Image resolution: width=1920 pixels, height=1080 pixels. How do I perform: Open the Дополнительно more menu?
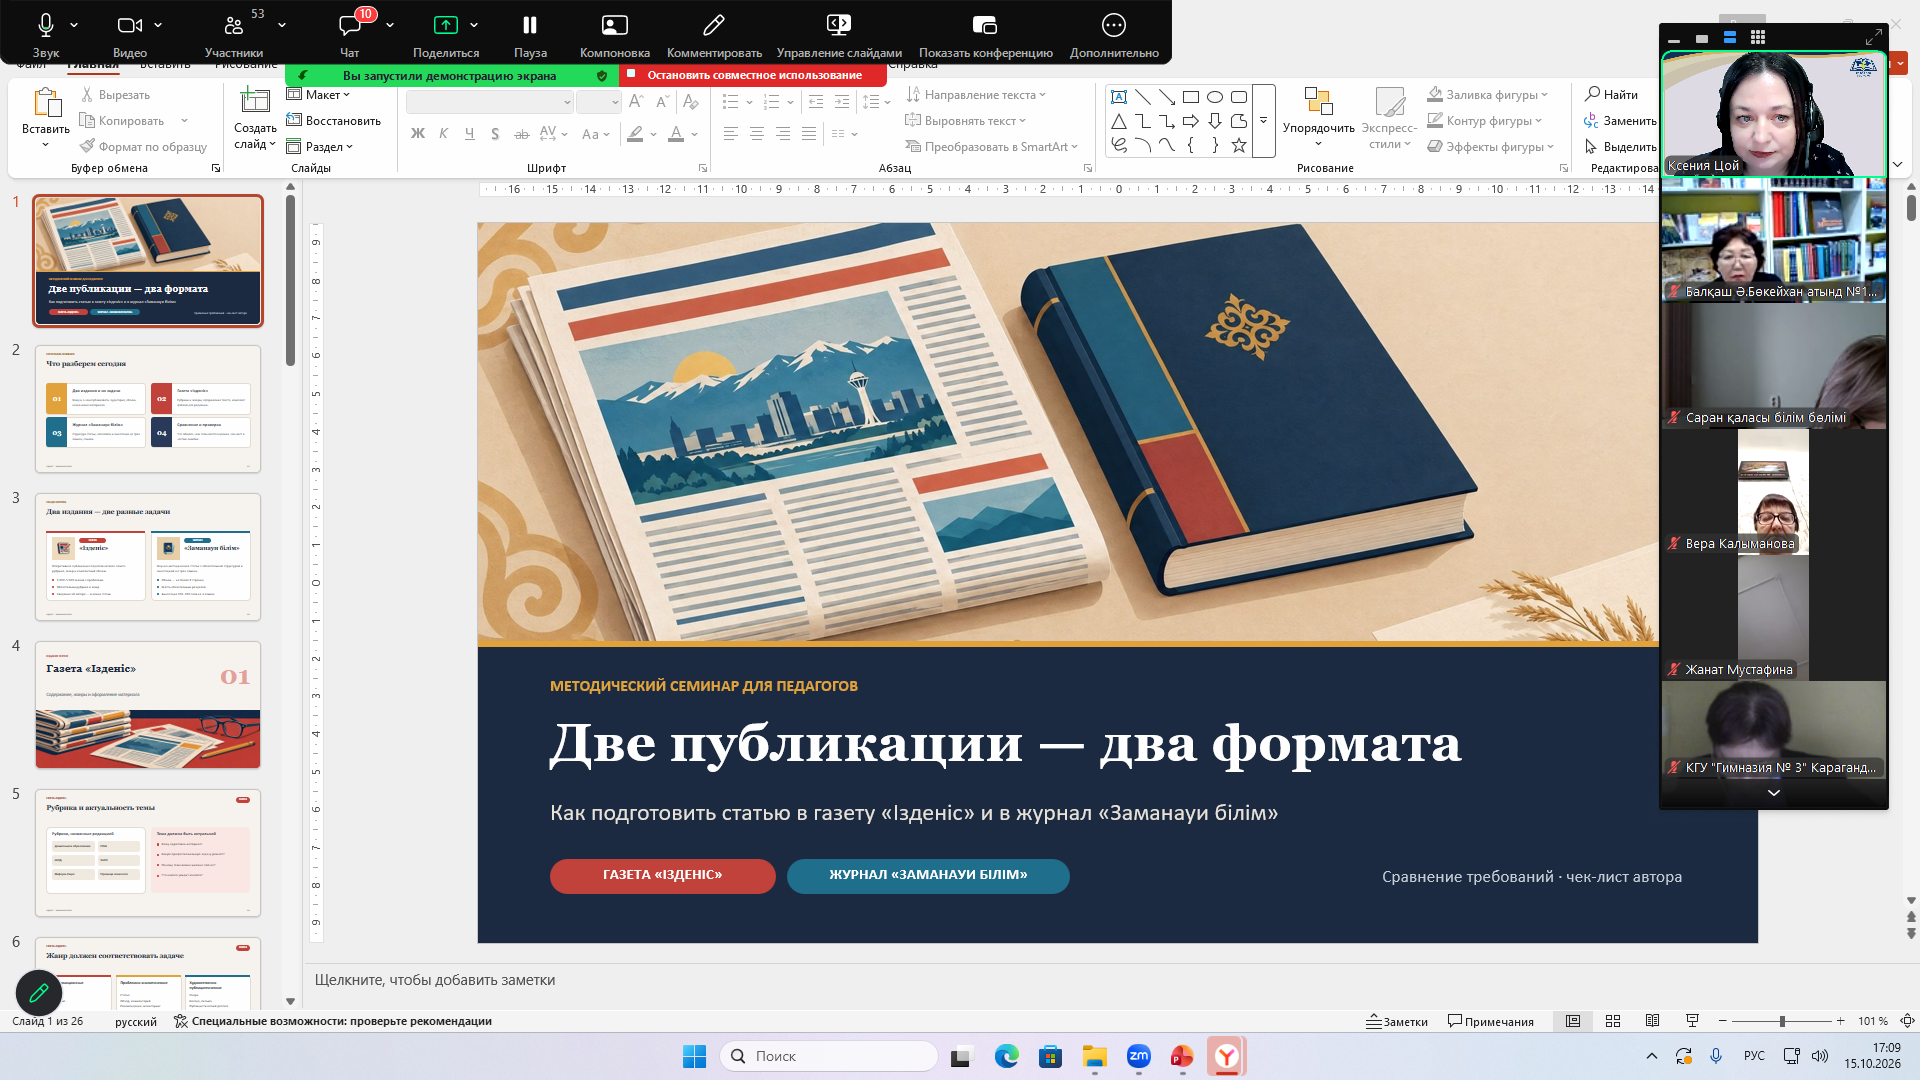coord(1114,34)
